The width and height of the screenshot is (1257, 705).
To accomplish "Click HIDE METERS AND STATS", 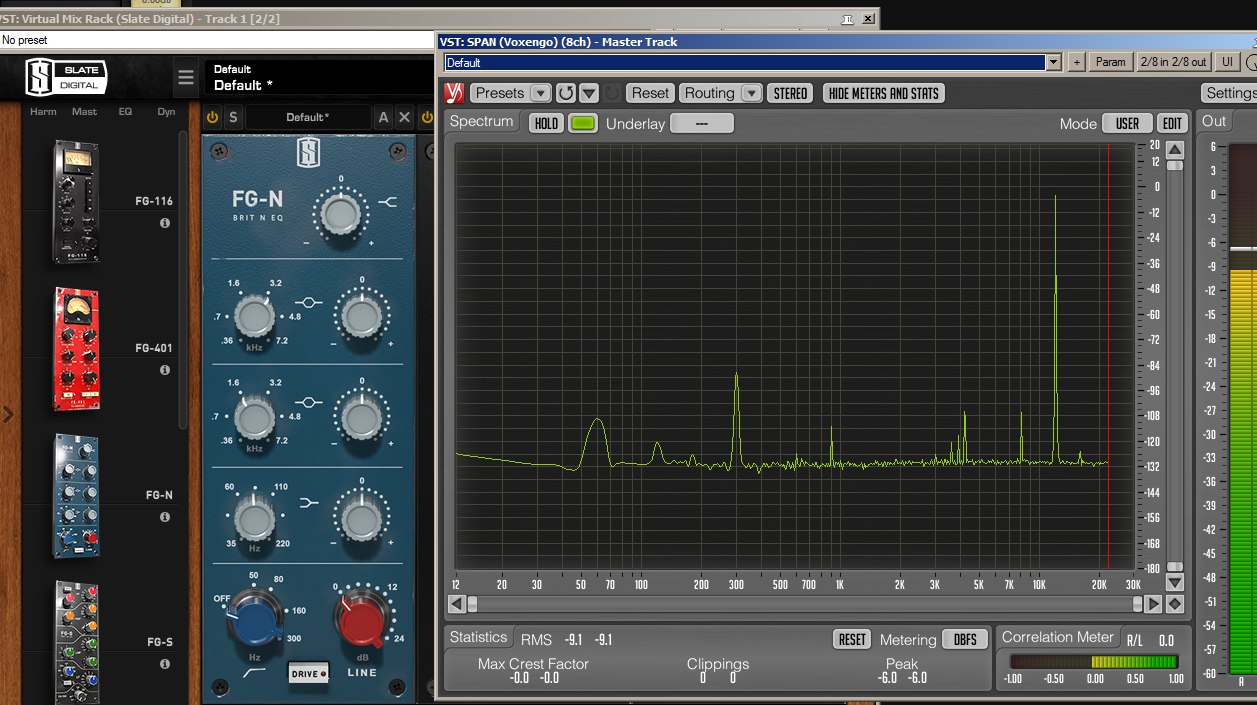I will [884, 93].
